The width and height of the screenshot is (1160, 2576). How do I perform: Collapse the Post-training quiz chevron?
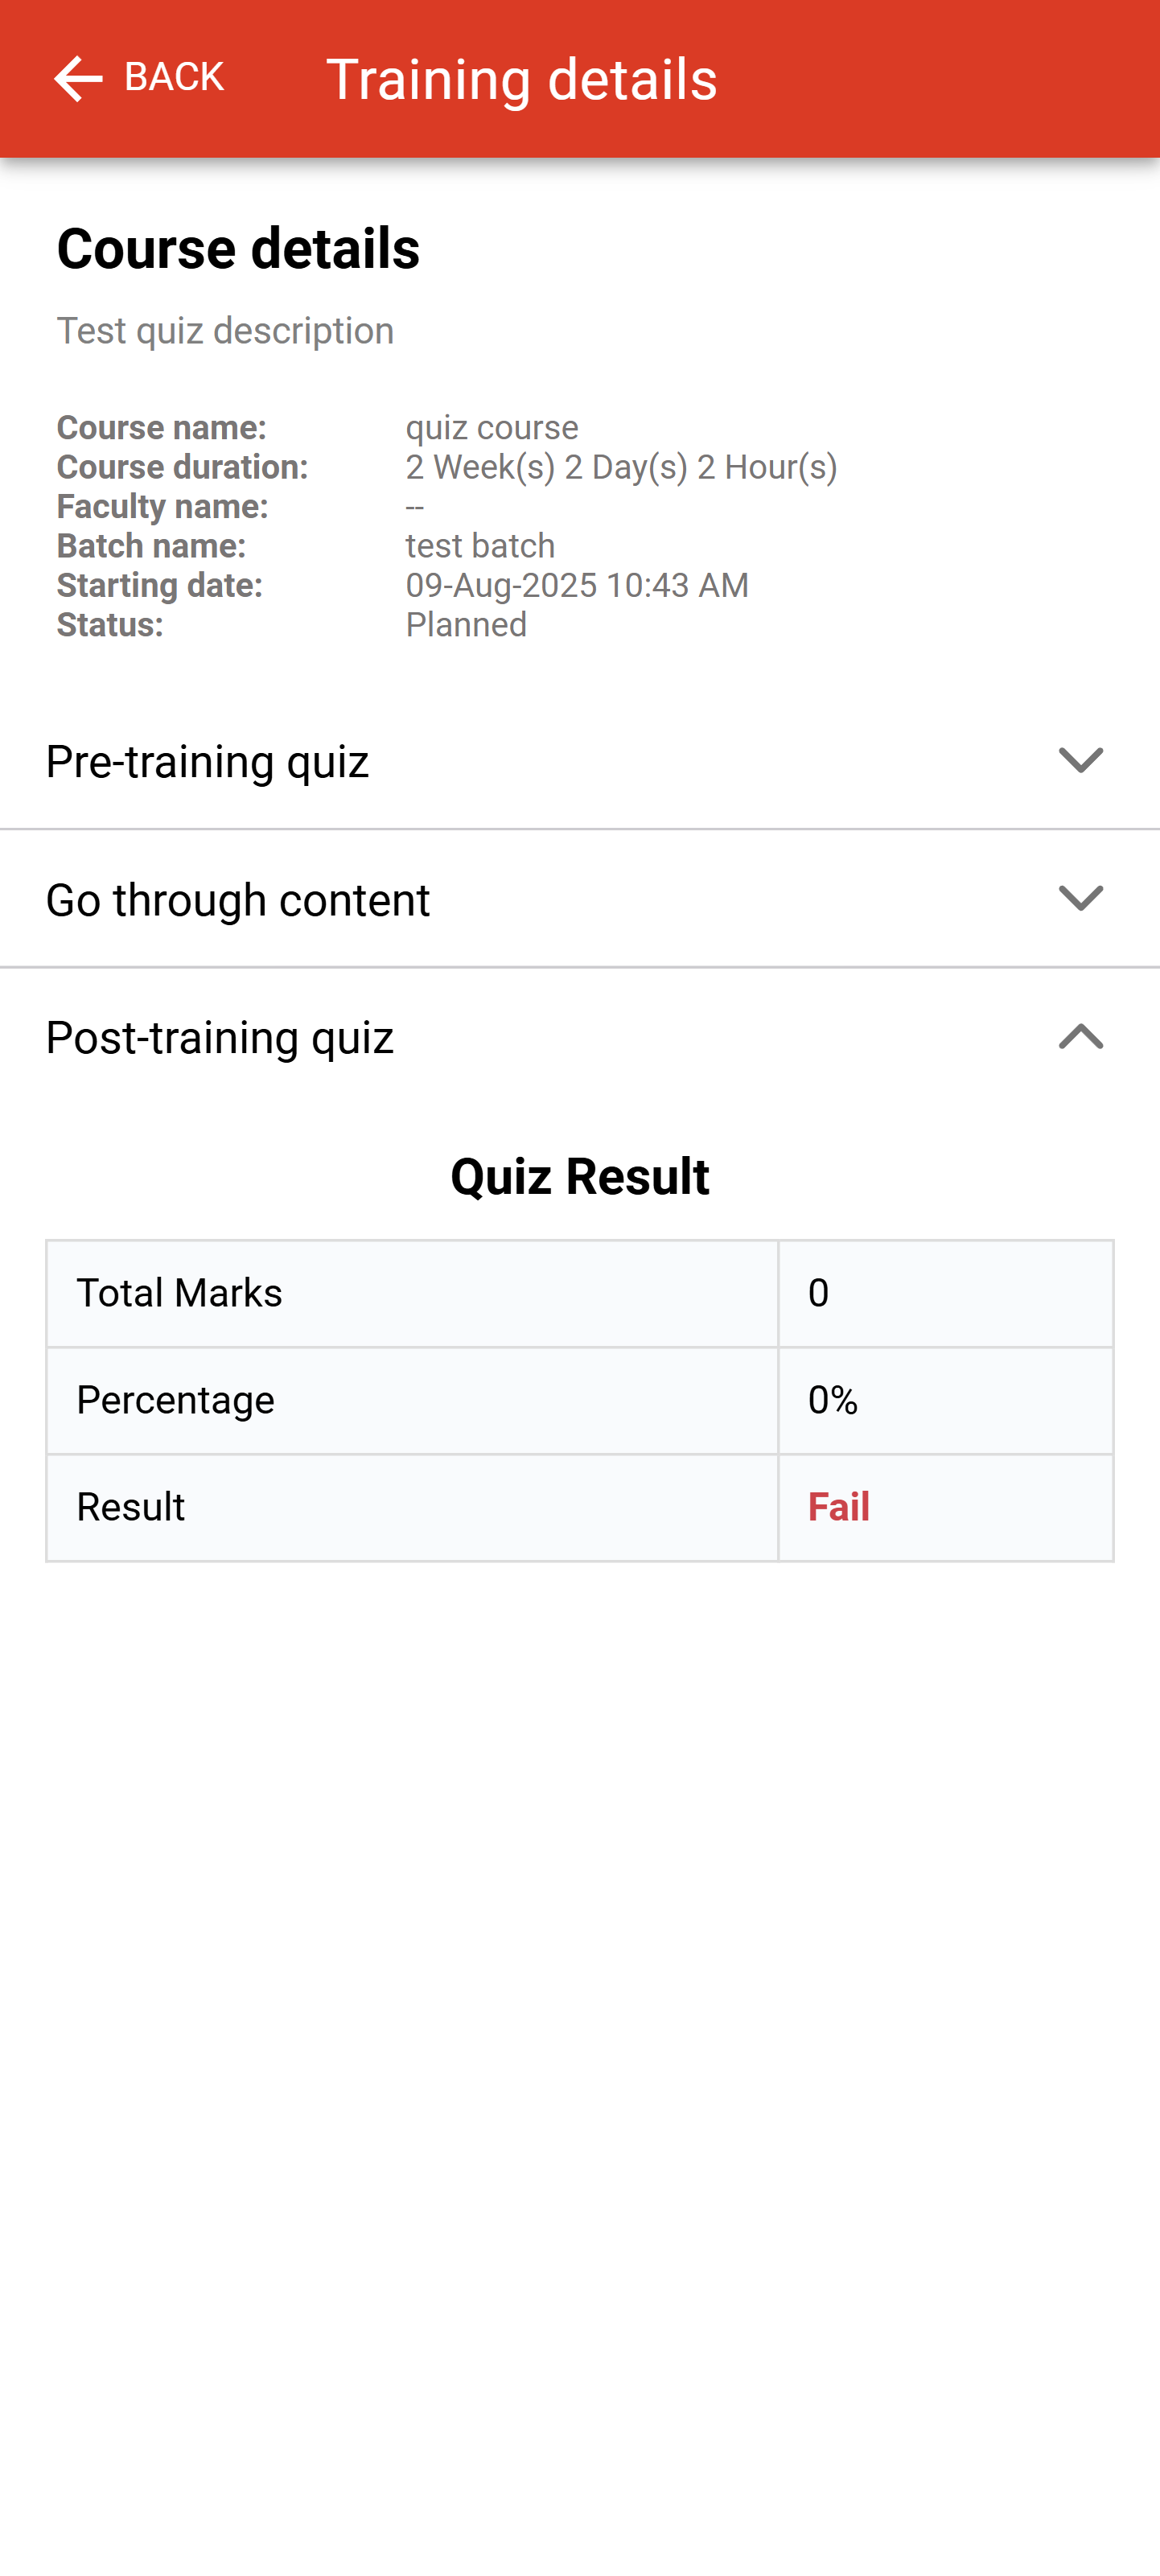[x=1080, y=1037]
